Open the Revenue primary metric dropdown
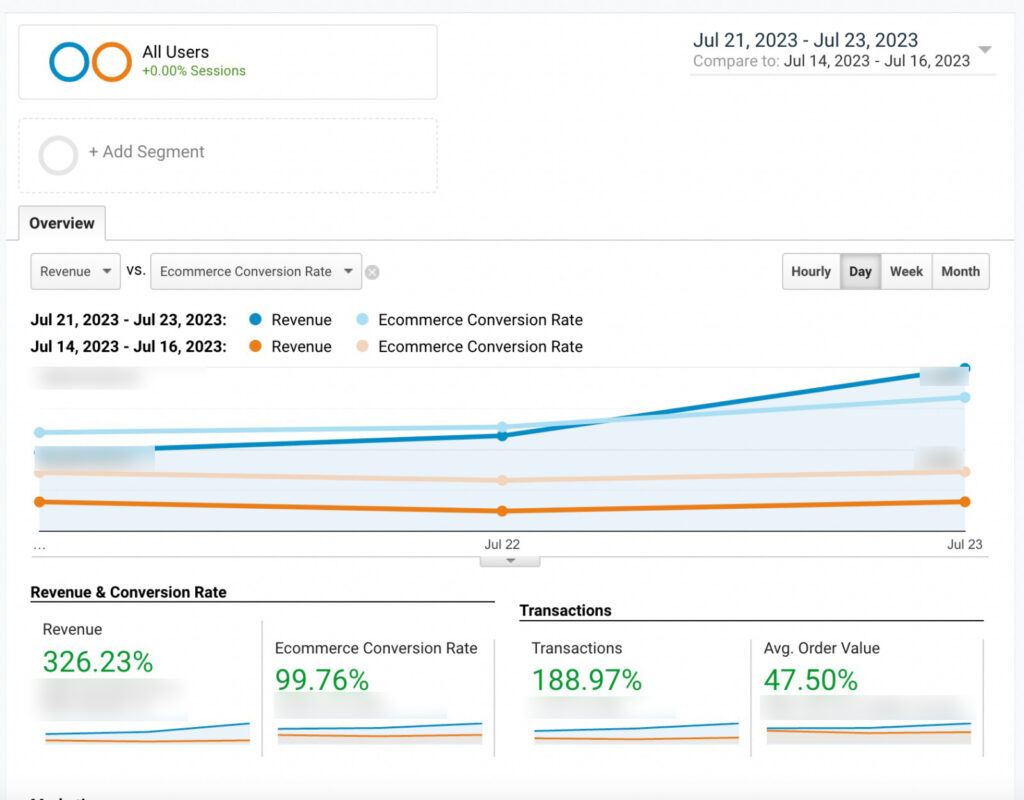 click(76, 272)
